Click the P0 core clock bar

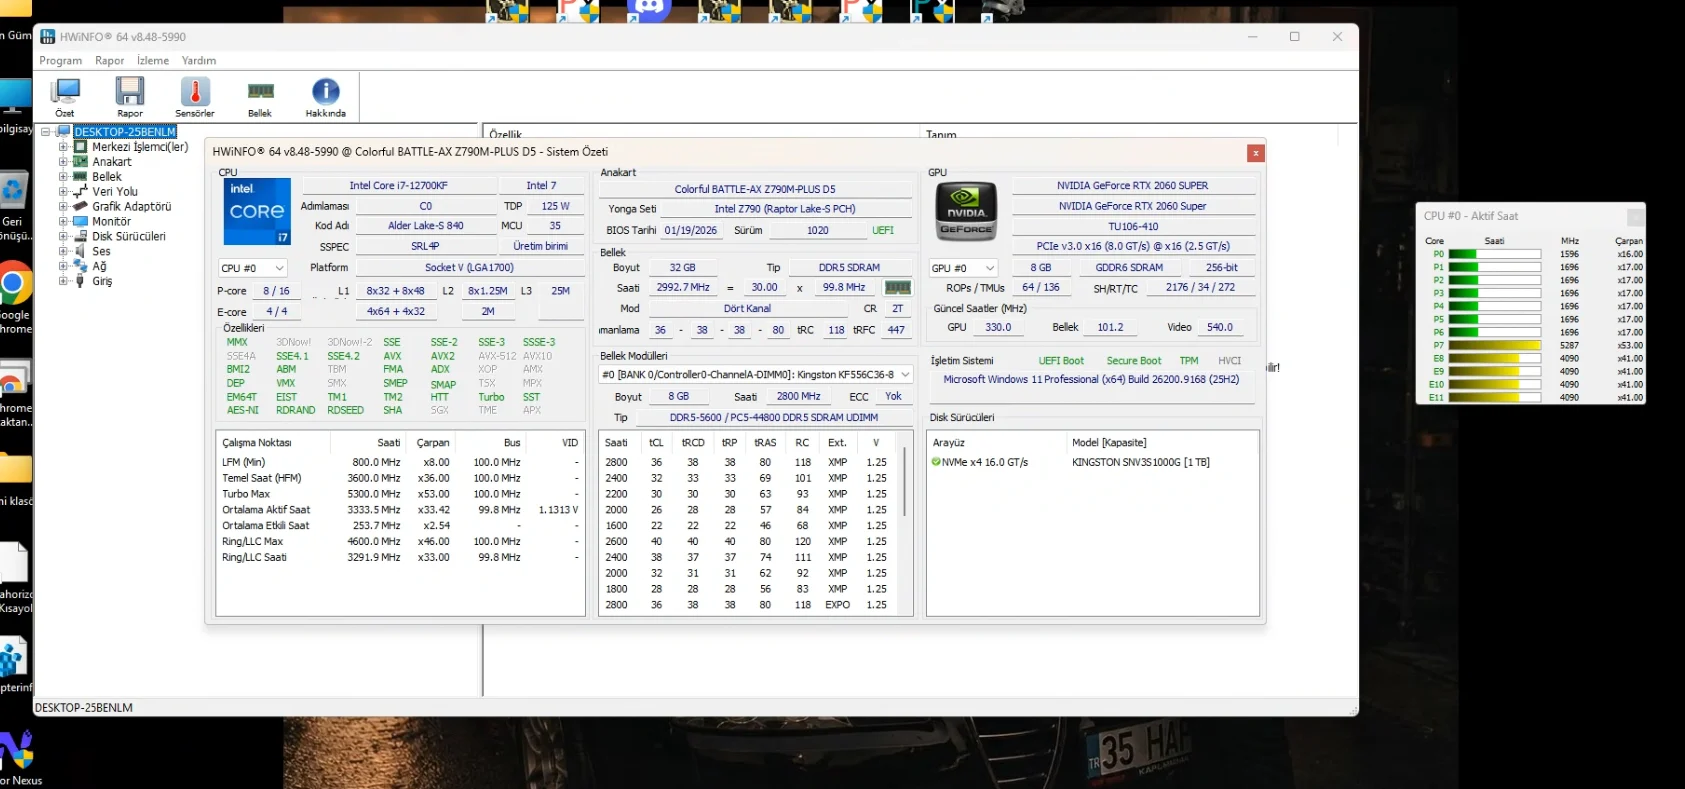point(1495,254)
